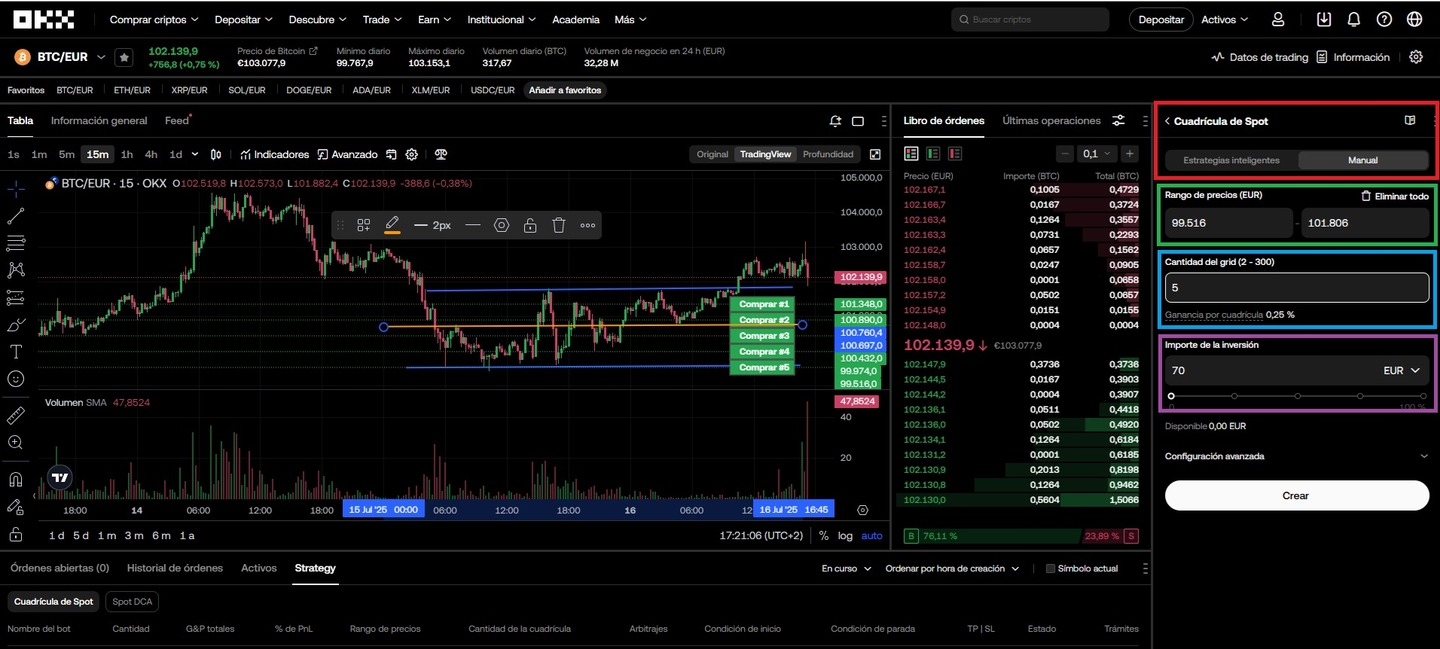Click the investment percentage slider handle
1440x649 pixels.
(1171, 396)
